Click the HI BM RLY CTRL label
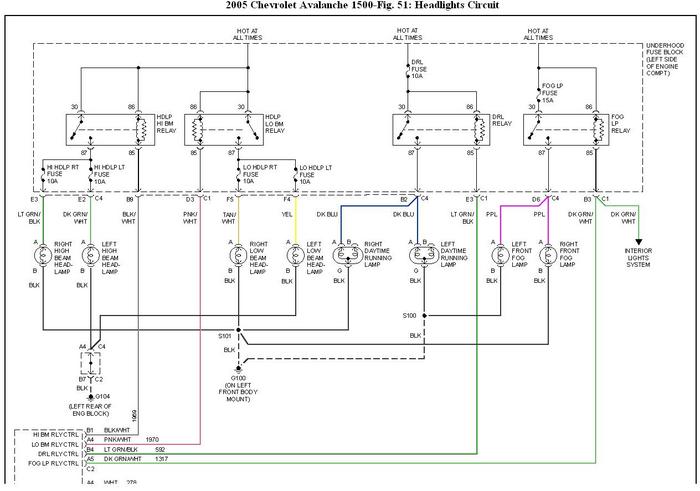 coord(56,434)
